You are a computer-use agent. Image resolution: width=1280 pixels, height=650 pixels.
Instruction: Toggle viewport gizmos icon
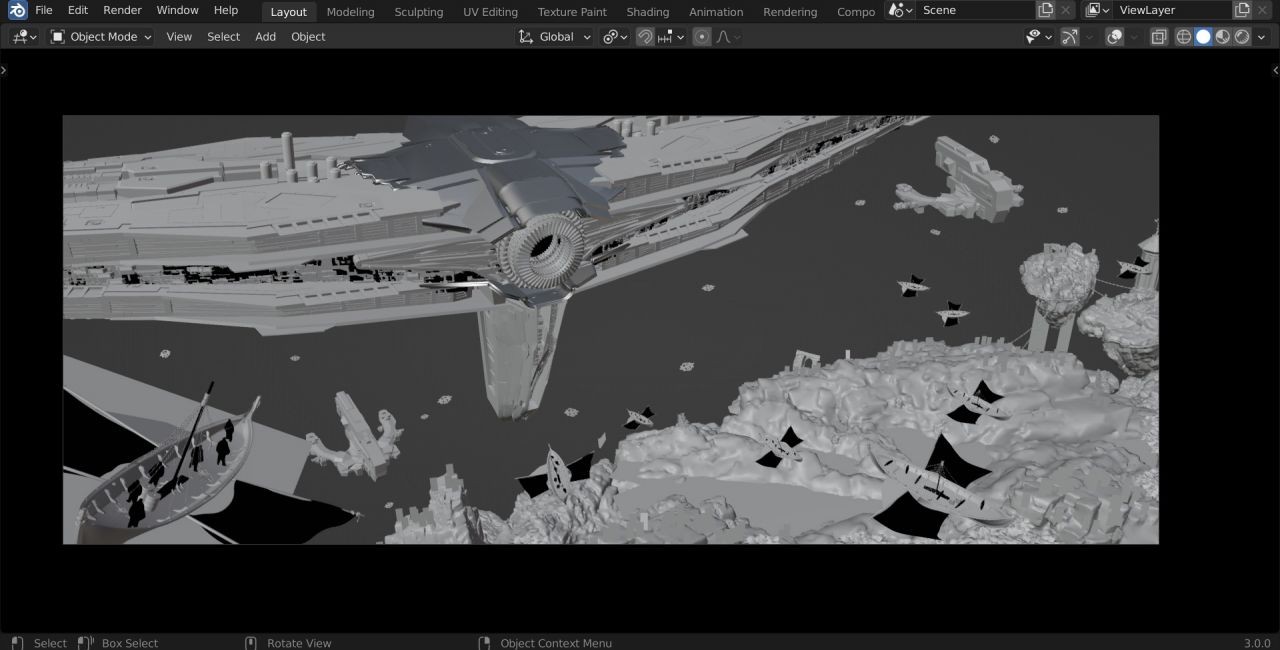point(1070,37)
